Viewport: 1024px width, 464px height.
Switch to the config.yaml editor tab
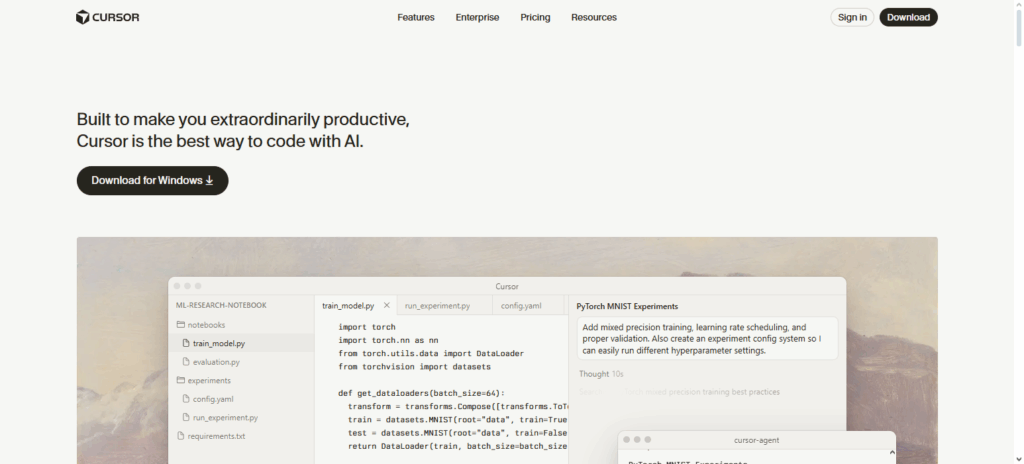pos(521,306)
